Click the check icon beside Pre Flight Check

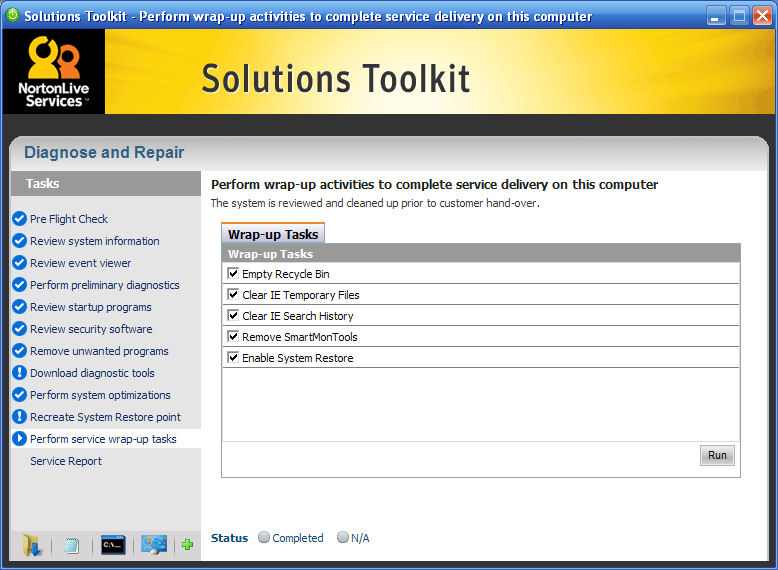pos(19,219)
